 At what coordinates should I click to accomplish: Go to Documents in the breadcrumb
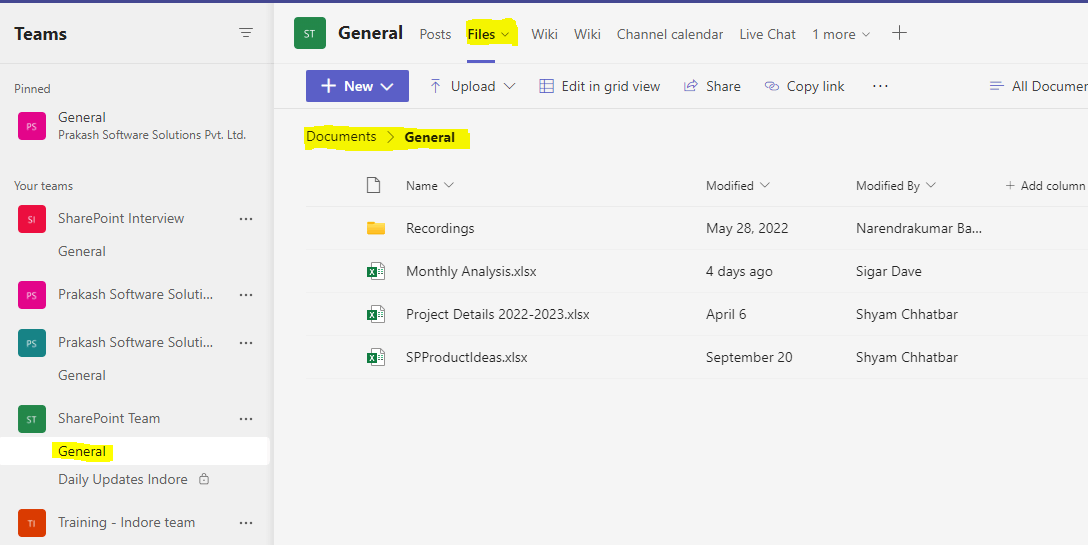pyautogui.click(x=341, y=137)
